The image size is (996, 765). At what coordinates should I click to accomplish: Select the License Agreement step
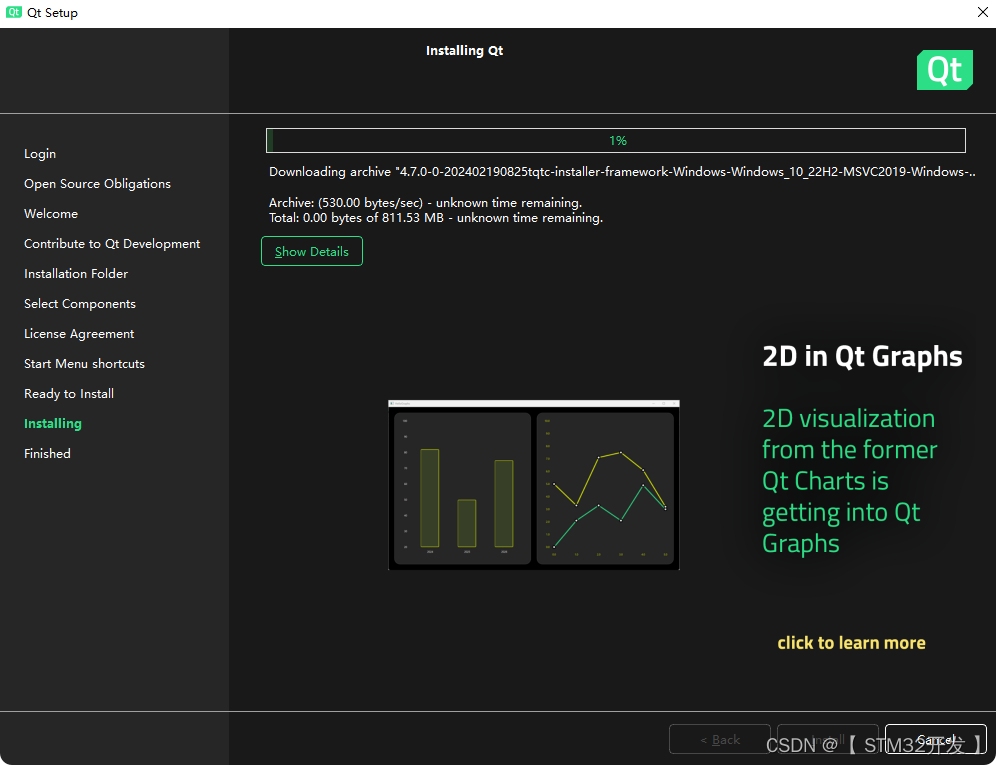pos(79,334)
